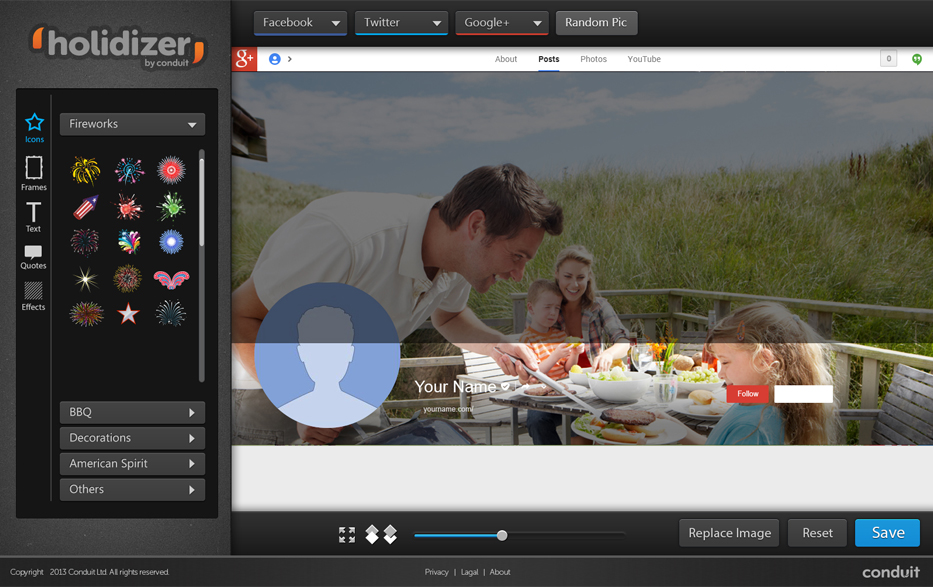
Task: Click the yourname.com profile URL text
Action: pos(448,409)
